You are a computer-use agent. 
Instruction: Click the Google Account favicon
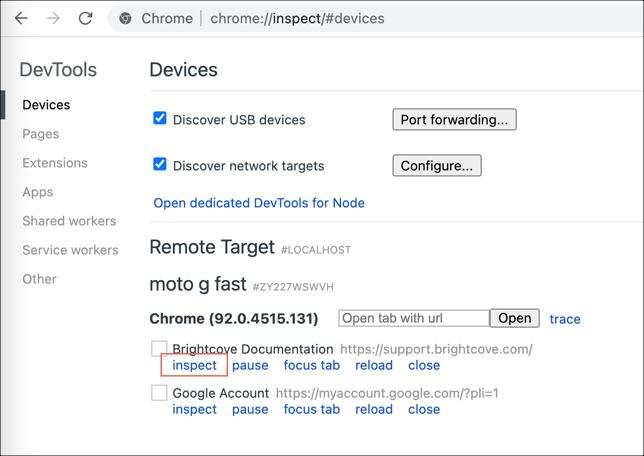pos(159,393)
